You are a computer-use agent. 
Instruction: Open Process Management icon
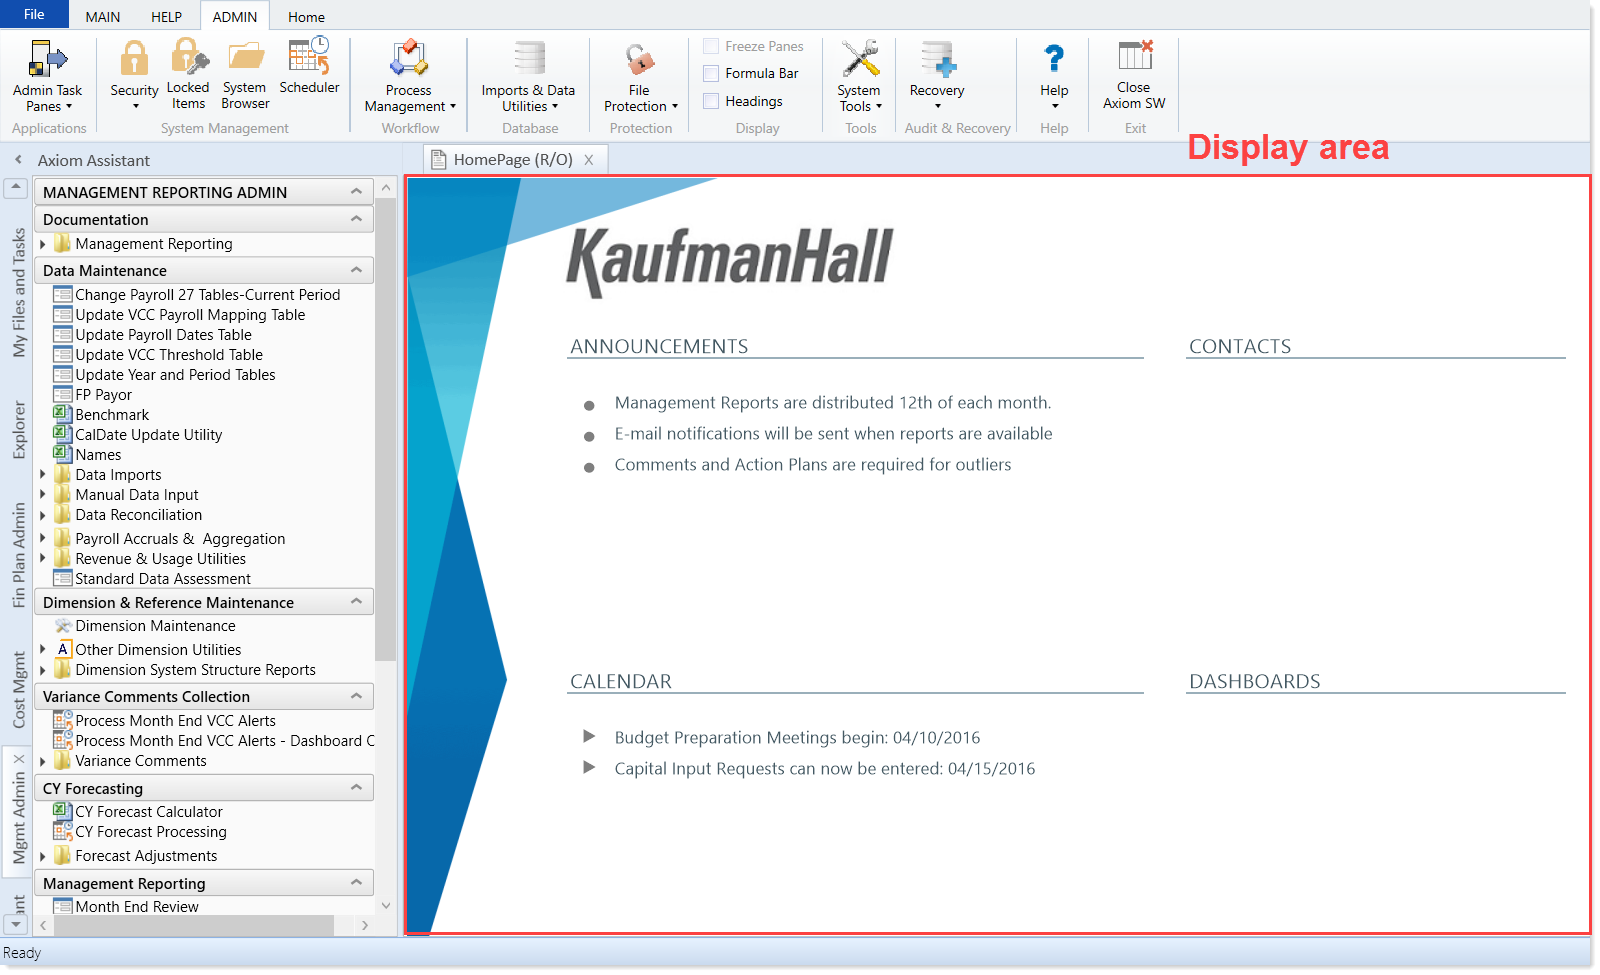tap(409, 59)
